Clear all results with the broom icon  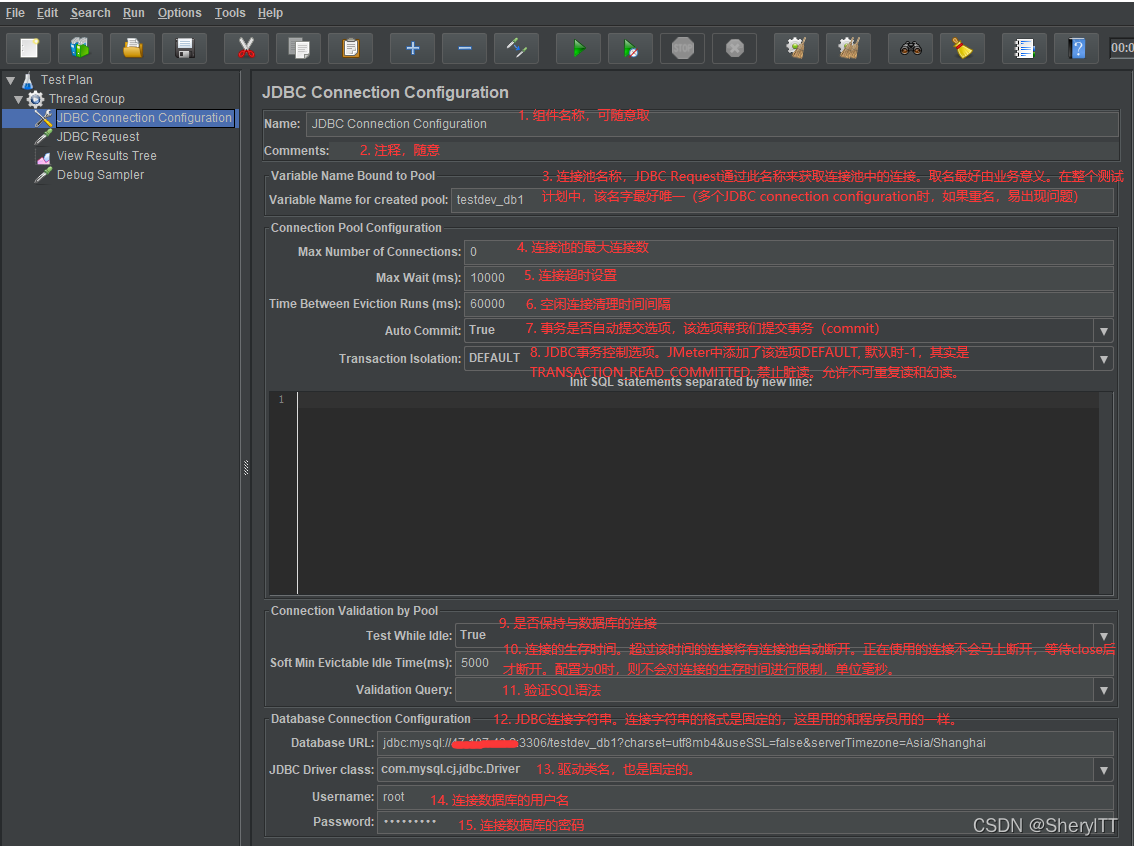point(848,47)
